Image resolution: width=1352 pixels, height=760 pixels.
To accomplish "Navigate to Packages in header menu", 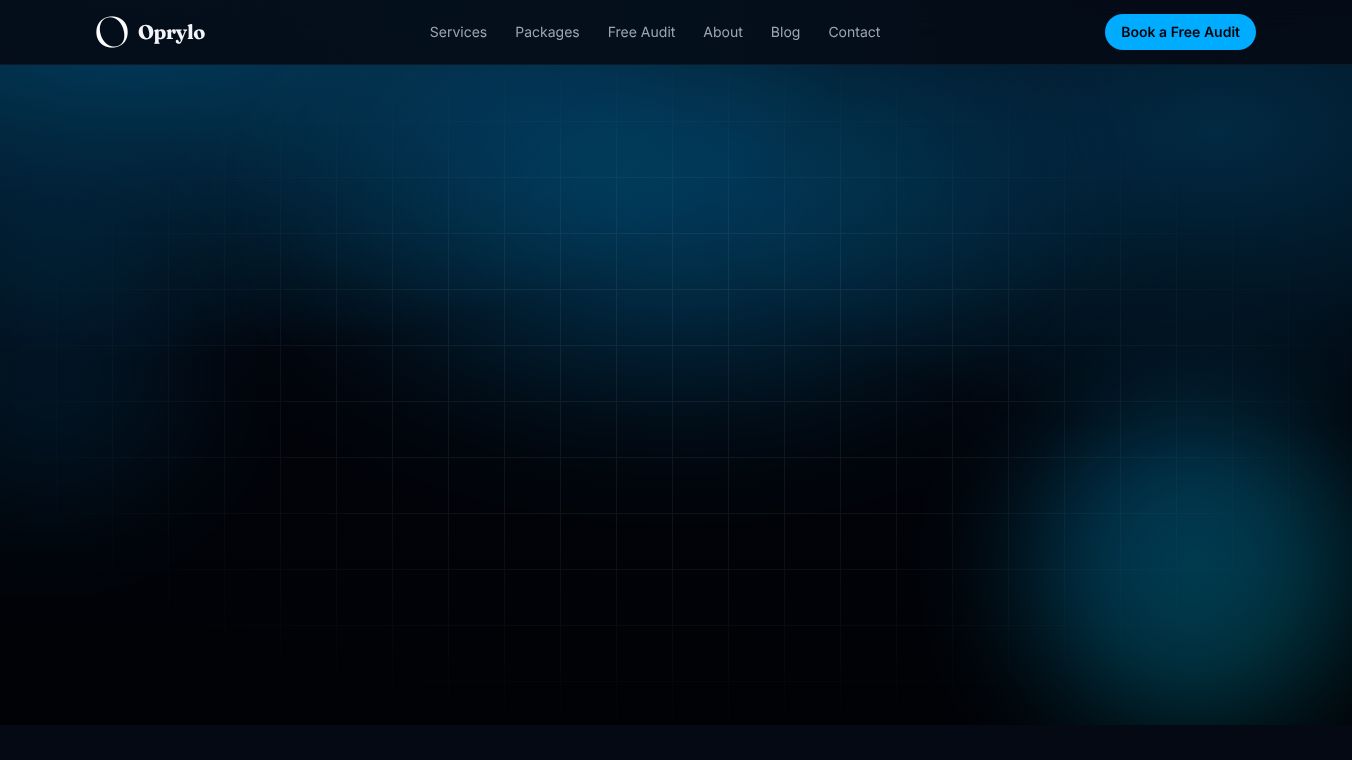I will (x=547, y=32).
